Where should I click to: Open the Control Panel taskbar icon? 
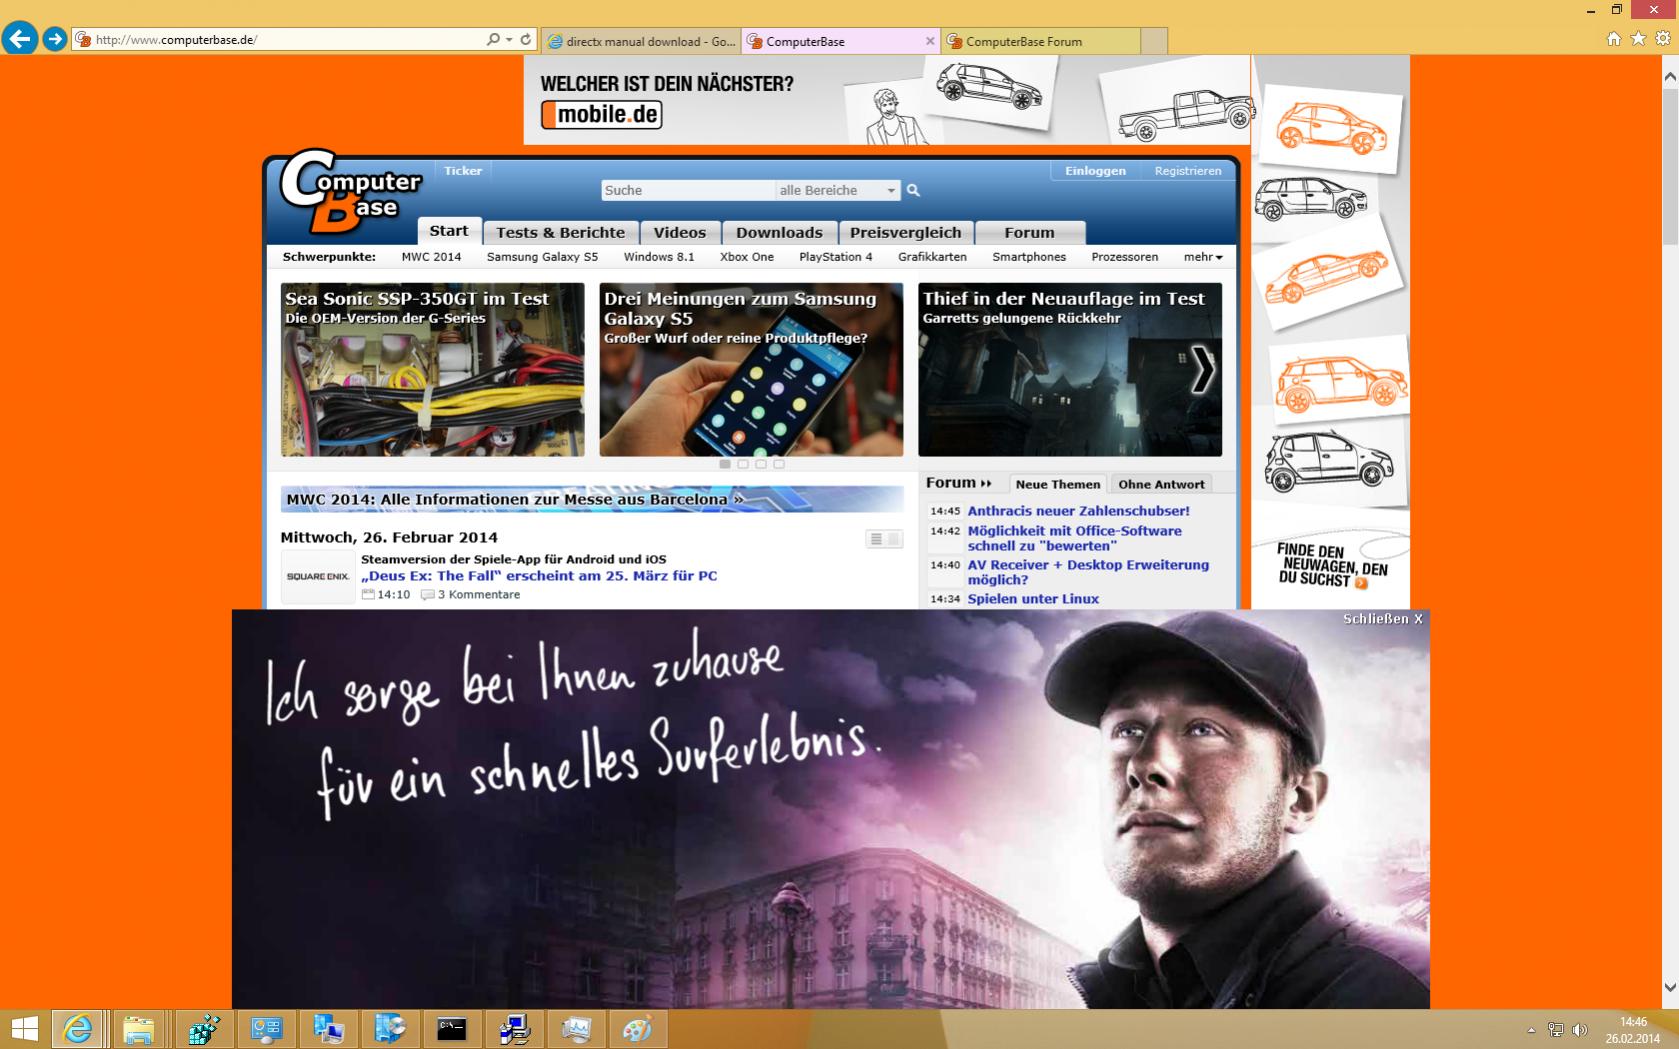(x=266, y=1029)
